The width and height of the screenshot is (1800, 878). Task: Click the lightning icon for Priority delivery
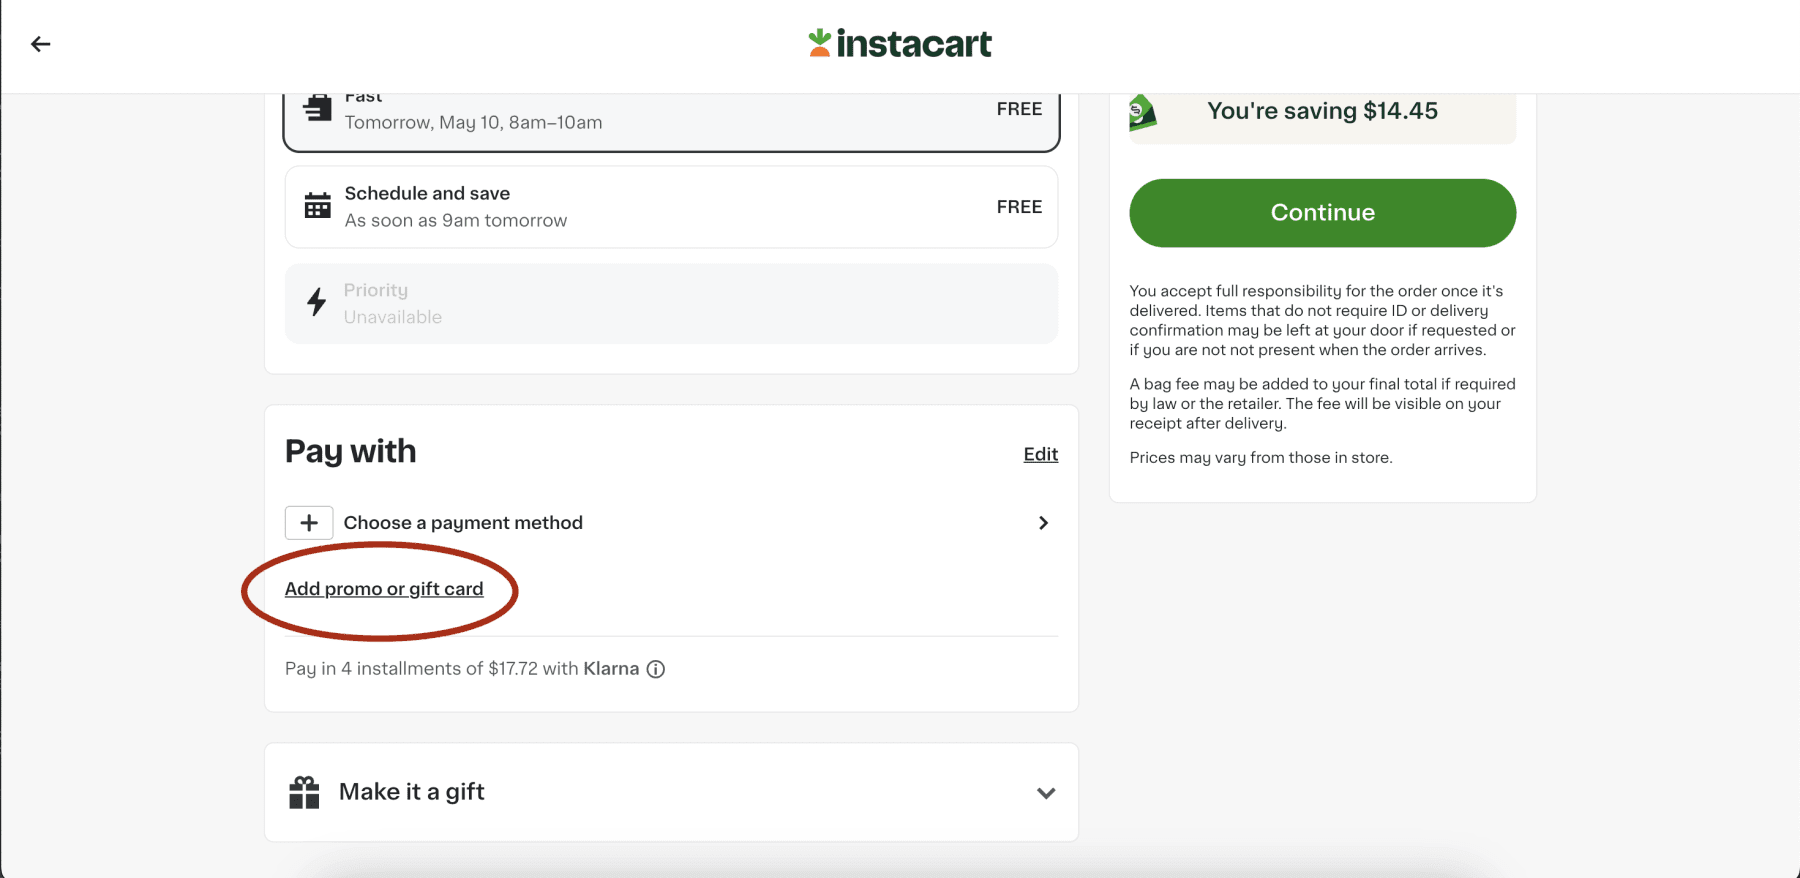(316, 302)
